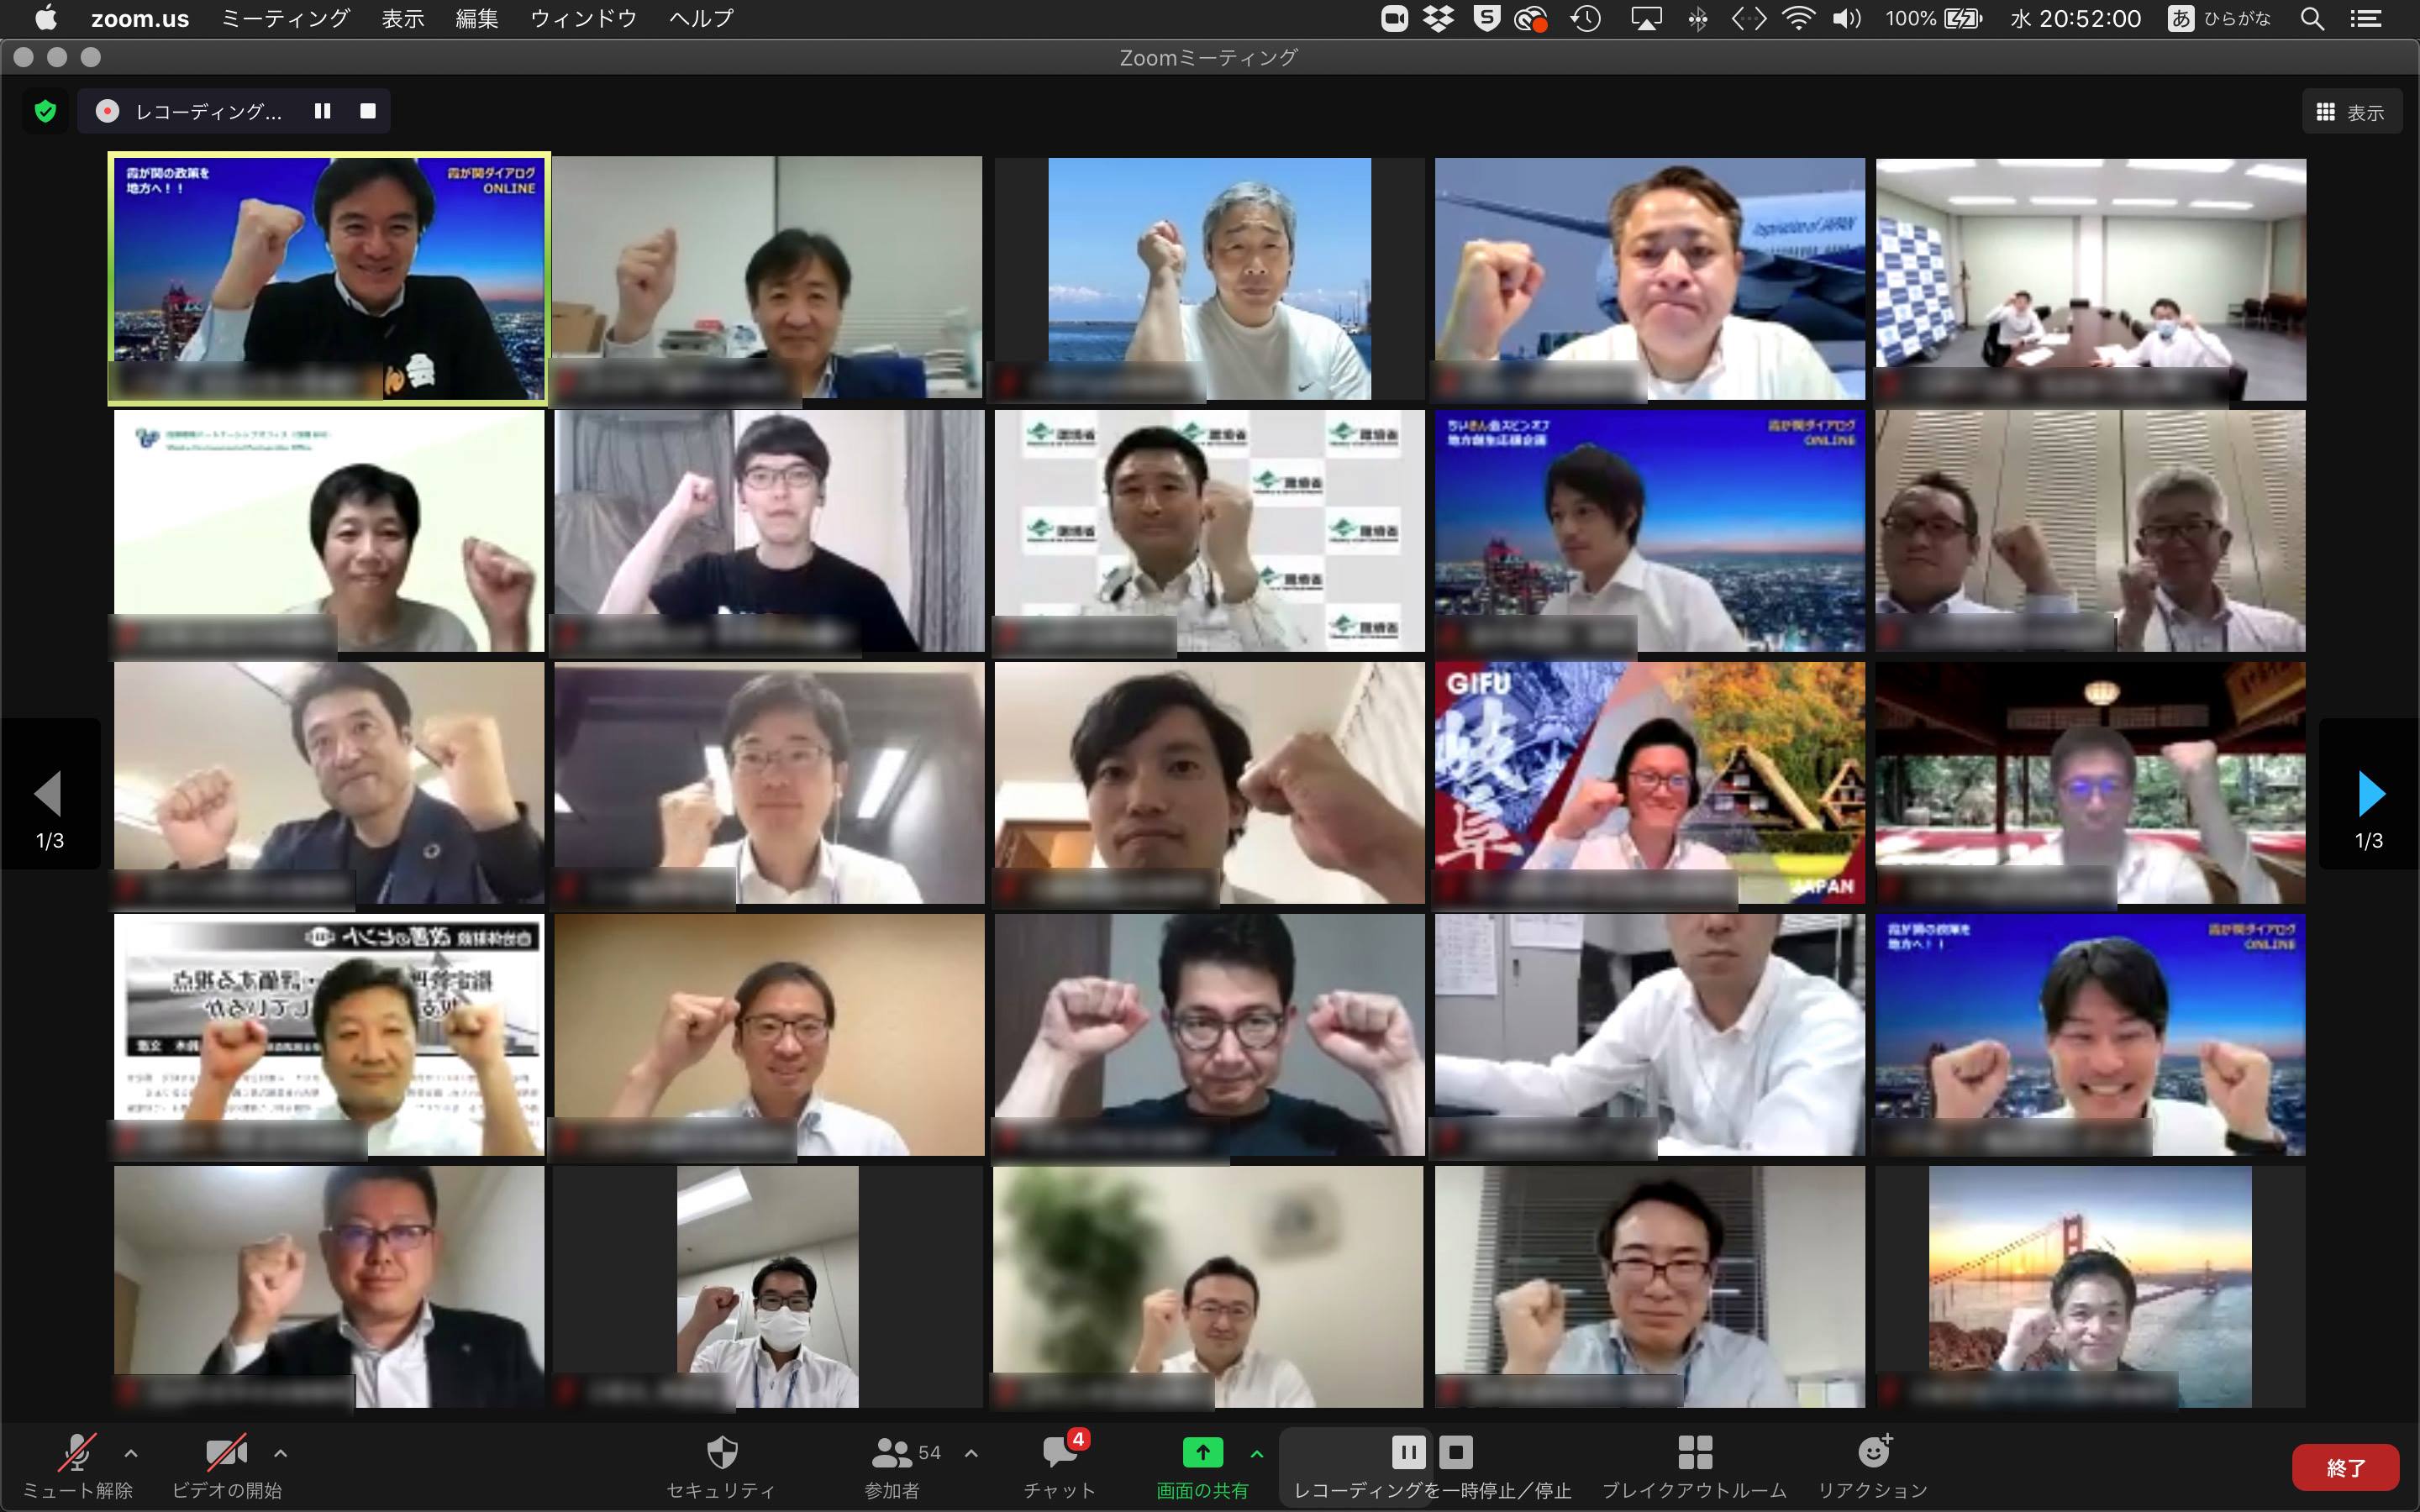Image resolution: width=2420 pixels, height=1512 pixels.
Task: Open the Wi-Fi status menu
Action: pyautogui.click(x=1799, y=18)
